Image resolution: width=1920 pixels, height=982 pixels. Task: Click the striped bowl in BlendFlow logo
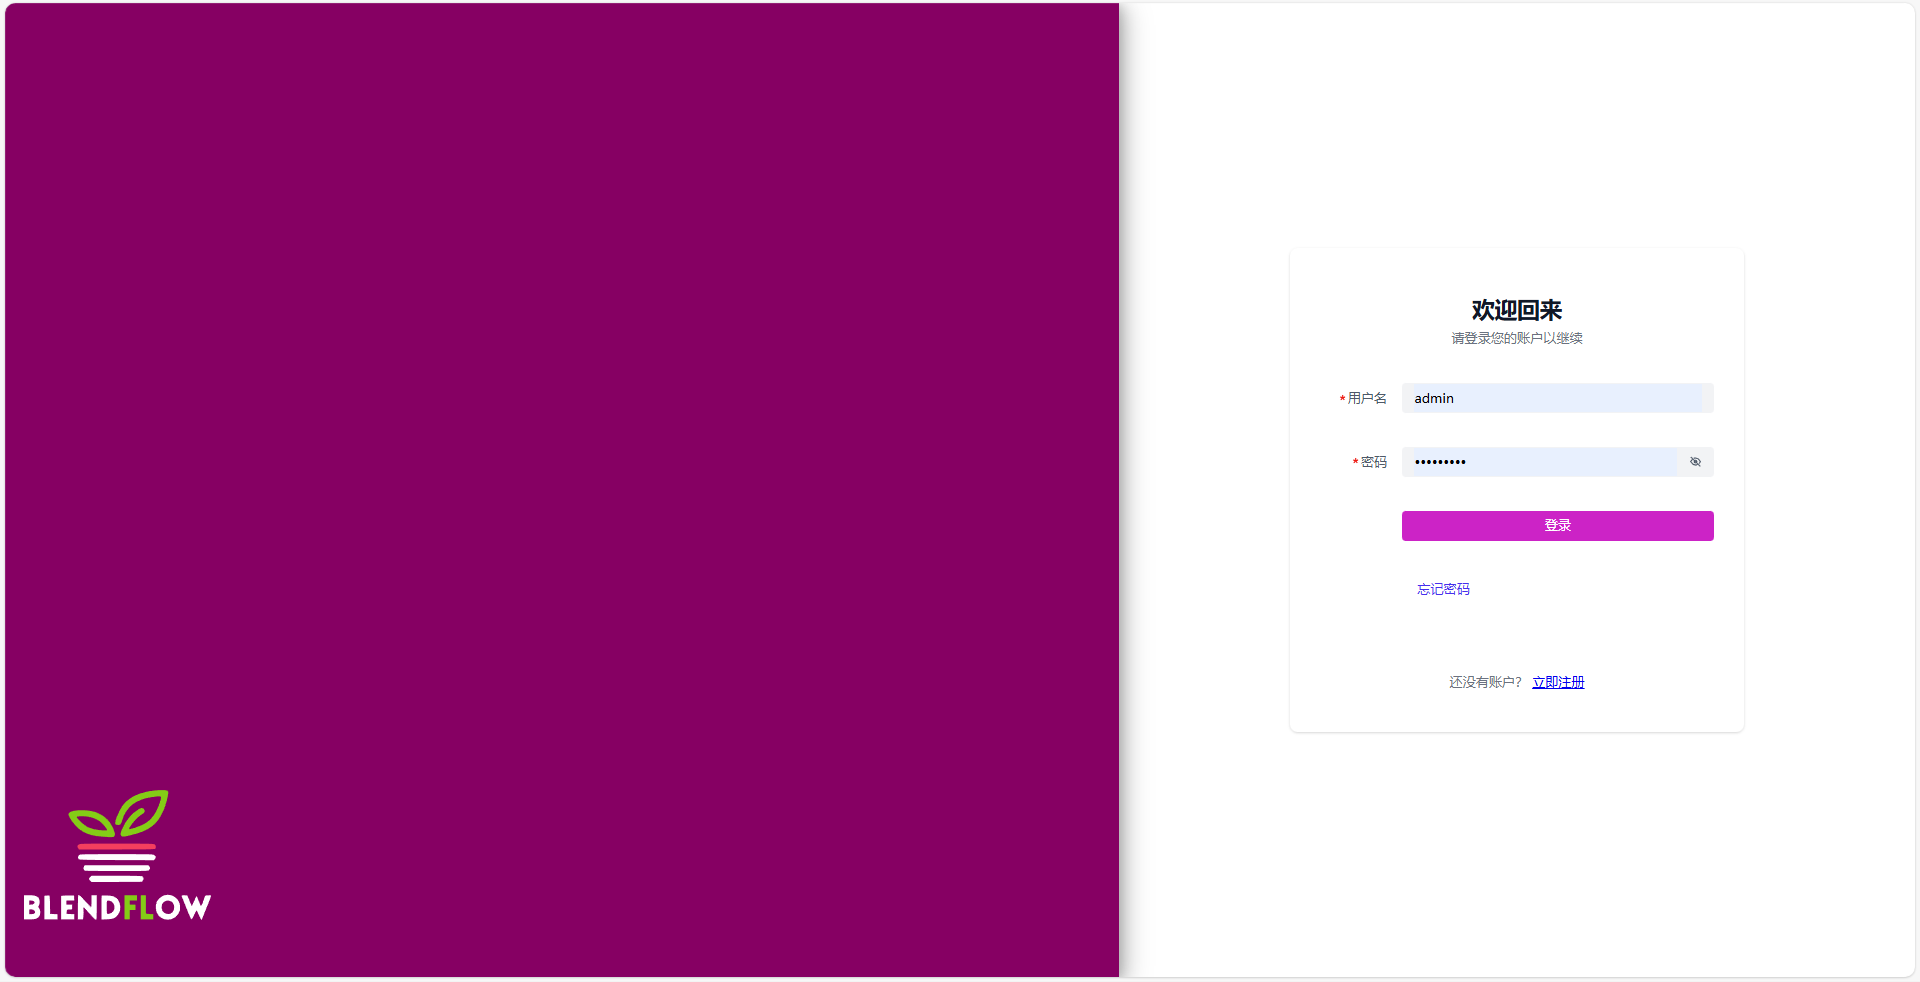(117, 863)
